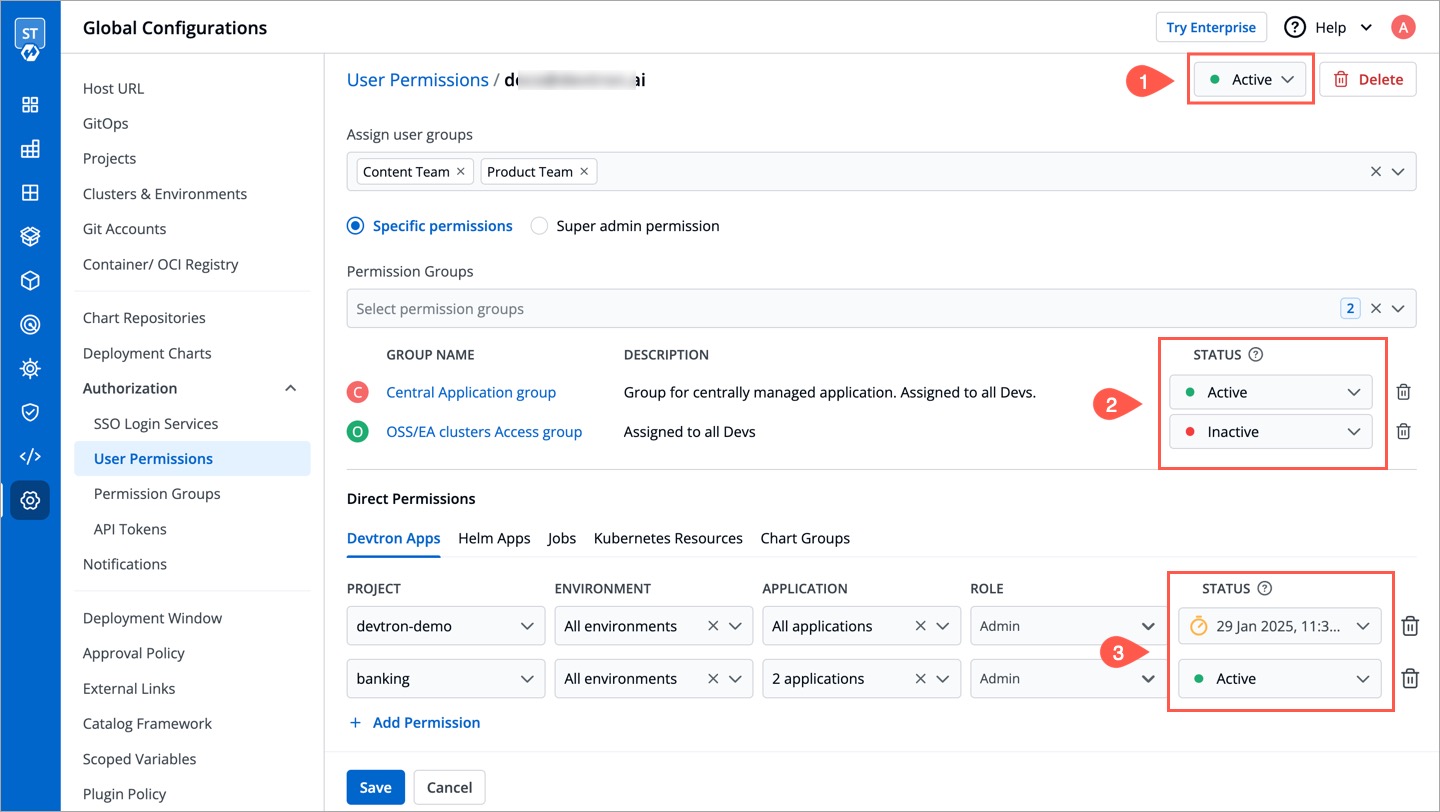Open Bulk Edit gear-sun sidebar icon
This screenshot has height=812, width=1440.
coord(30,369)
